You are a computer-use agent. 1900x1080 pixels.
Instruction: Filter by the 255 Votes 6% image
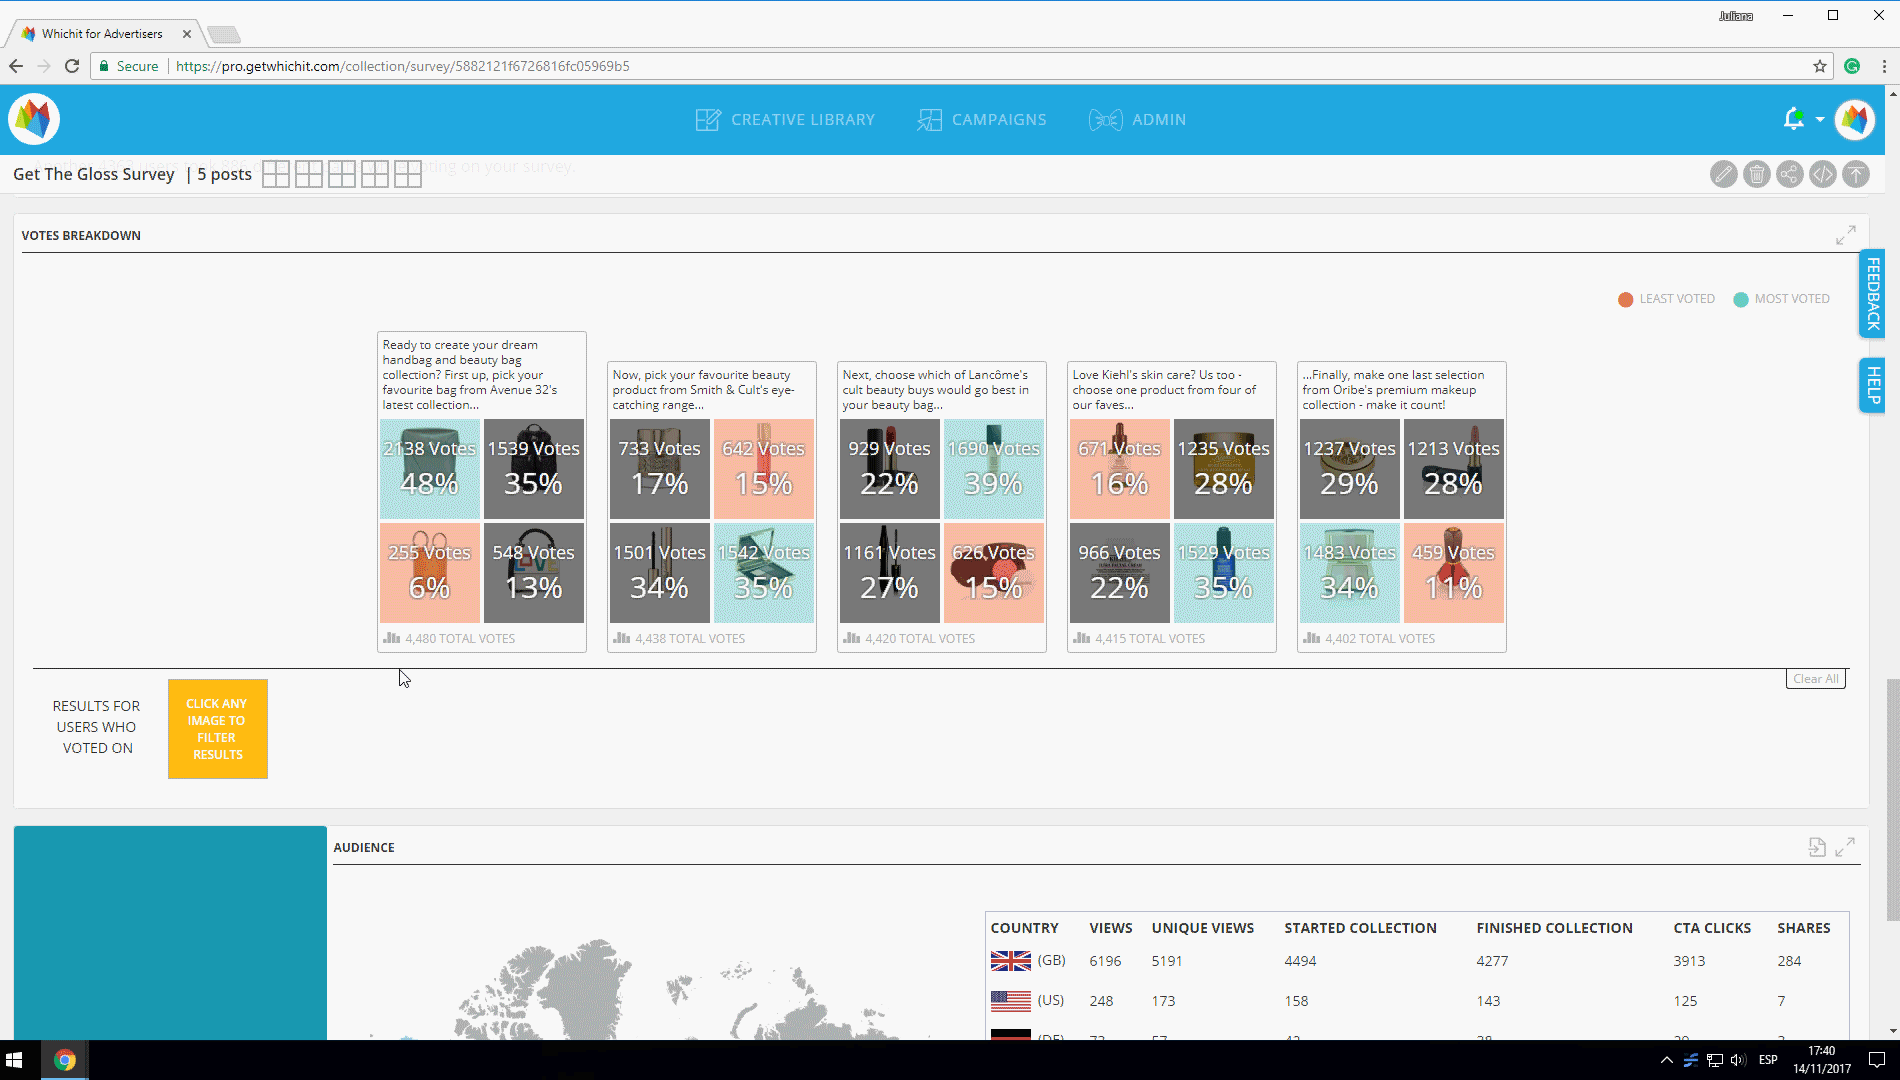430,573
